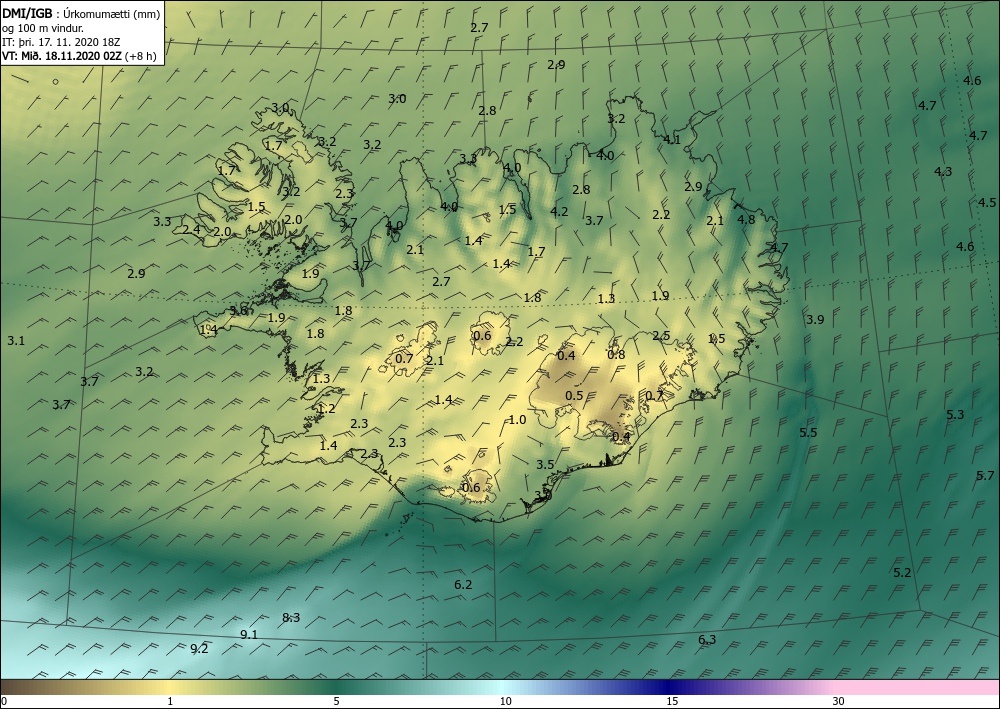This screenshot has height=709, width=1000.
Task: Click the 4.5 value on the map
Action: click(987, 203)
